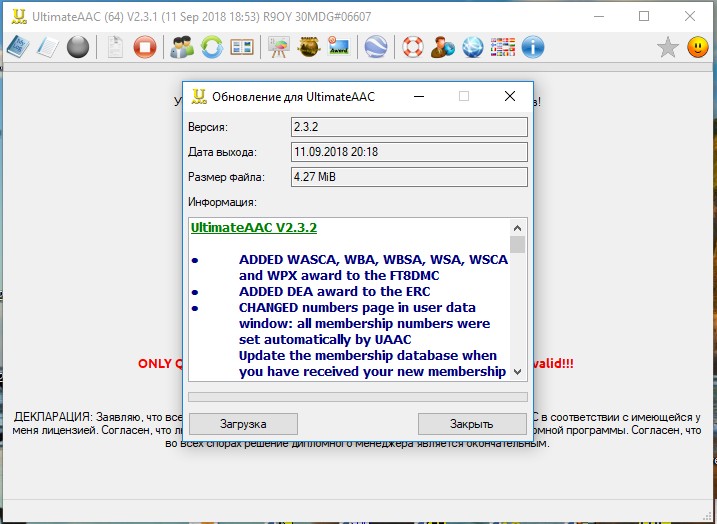Open the flags language selection icon

pos(504,47)
